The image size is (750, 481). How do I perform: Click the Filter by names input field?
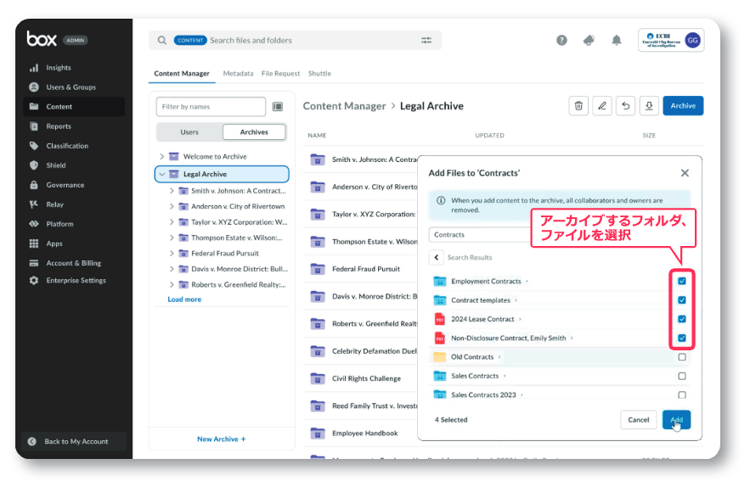coord(211,106)
